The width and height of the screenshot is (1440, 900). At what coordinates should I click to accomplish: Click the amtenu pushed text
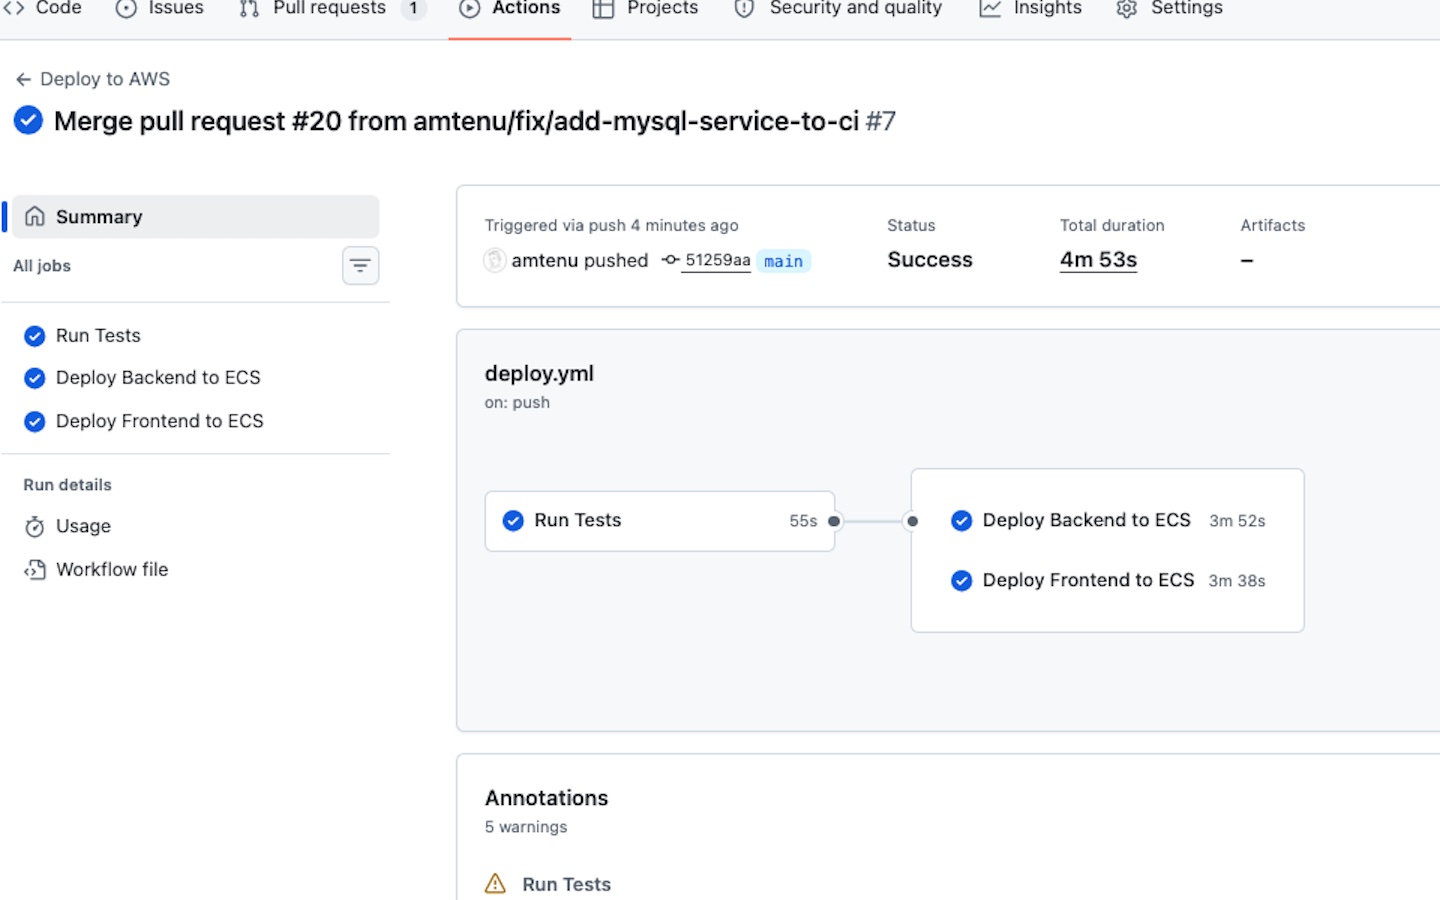tap(580, 260)
